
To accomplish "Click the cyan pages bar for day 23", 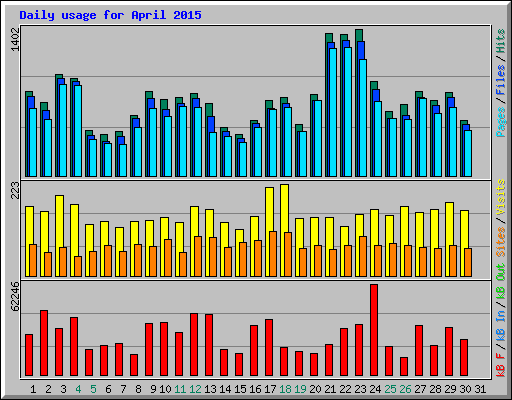I will [363, 118].
